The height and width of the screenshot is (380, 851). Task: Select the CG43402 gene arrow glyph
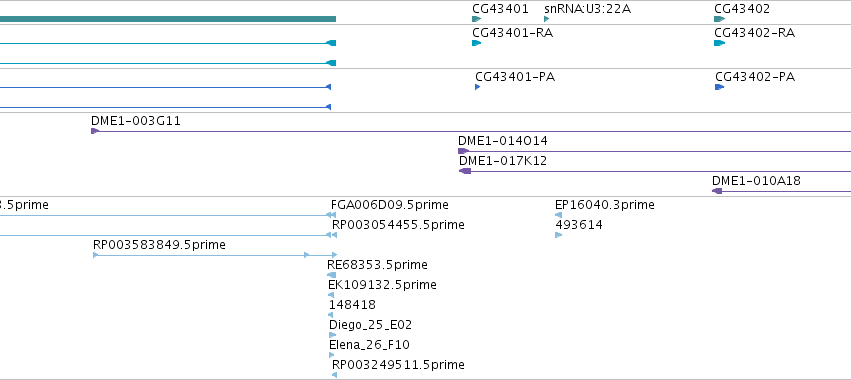tap(719, 19)
